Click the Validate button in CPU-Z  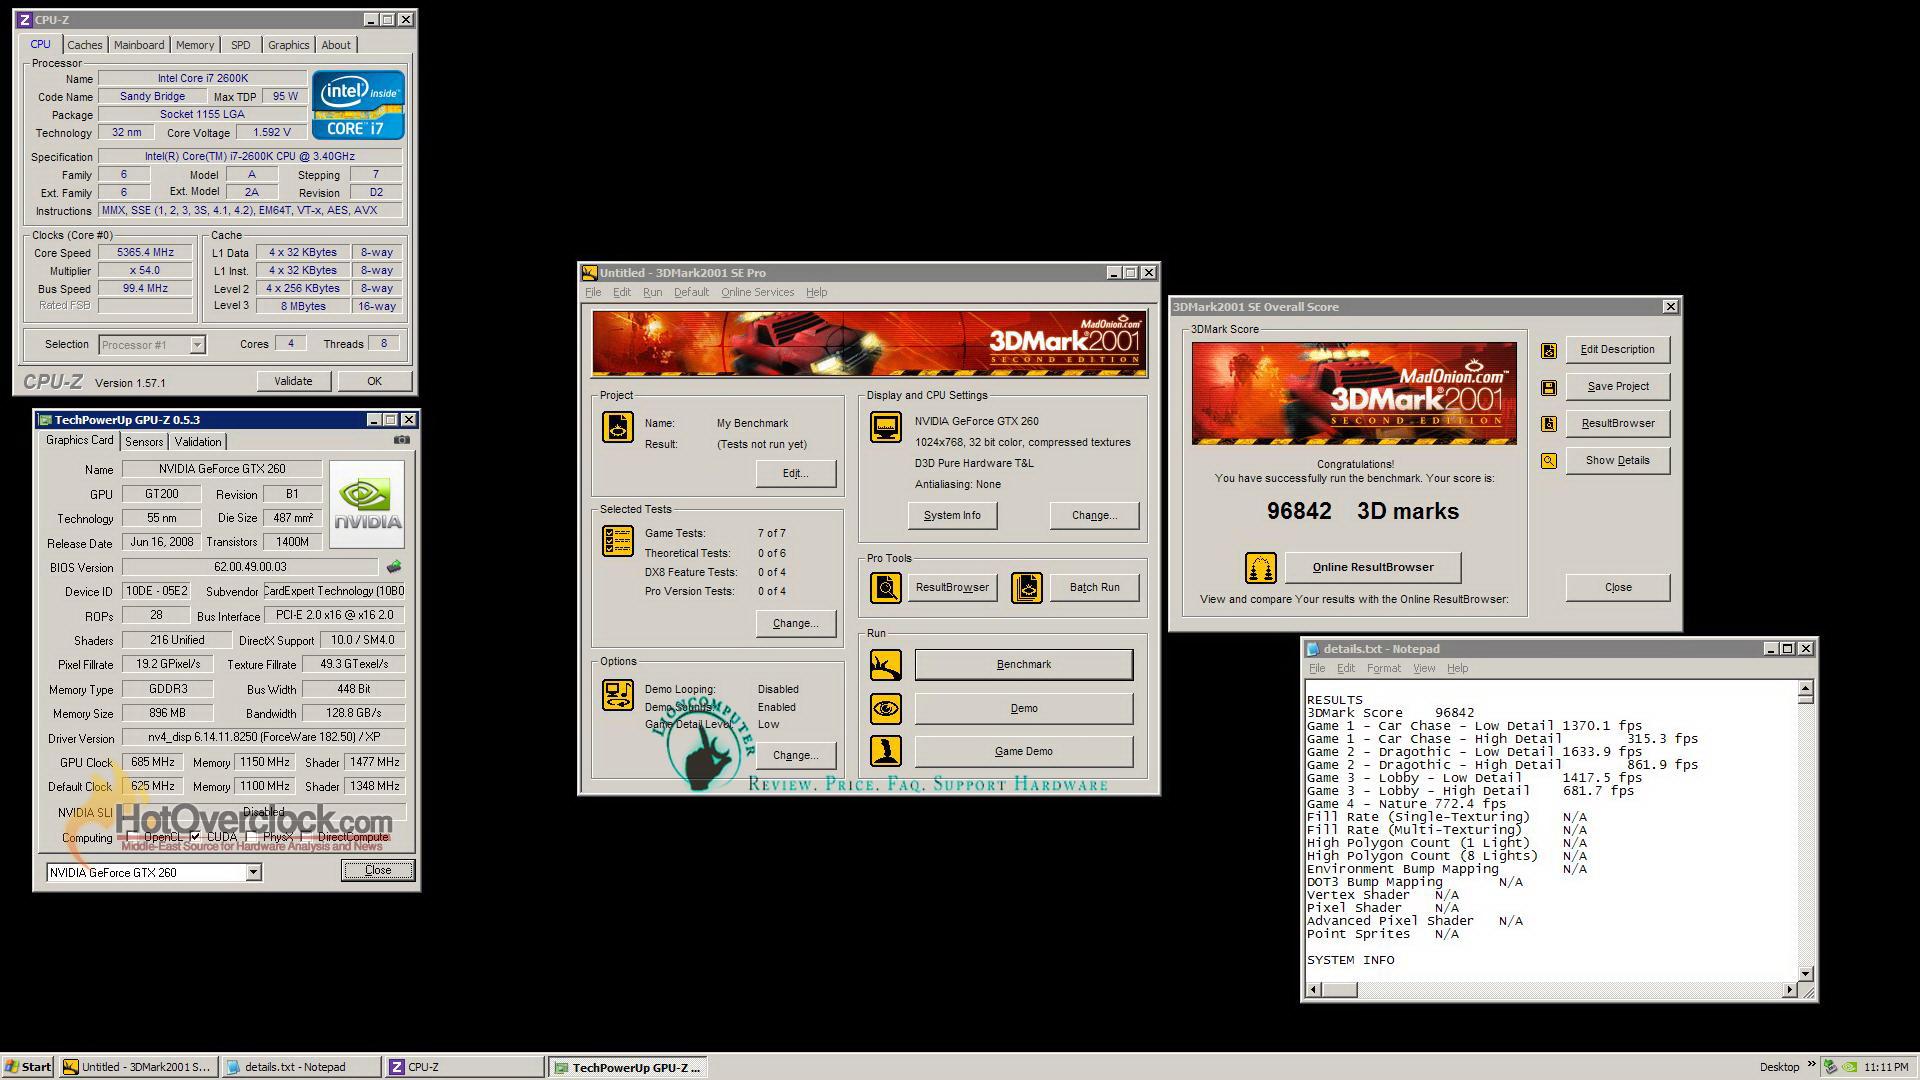pyautogui.click(x=293, y=381)
